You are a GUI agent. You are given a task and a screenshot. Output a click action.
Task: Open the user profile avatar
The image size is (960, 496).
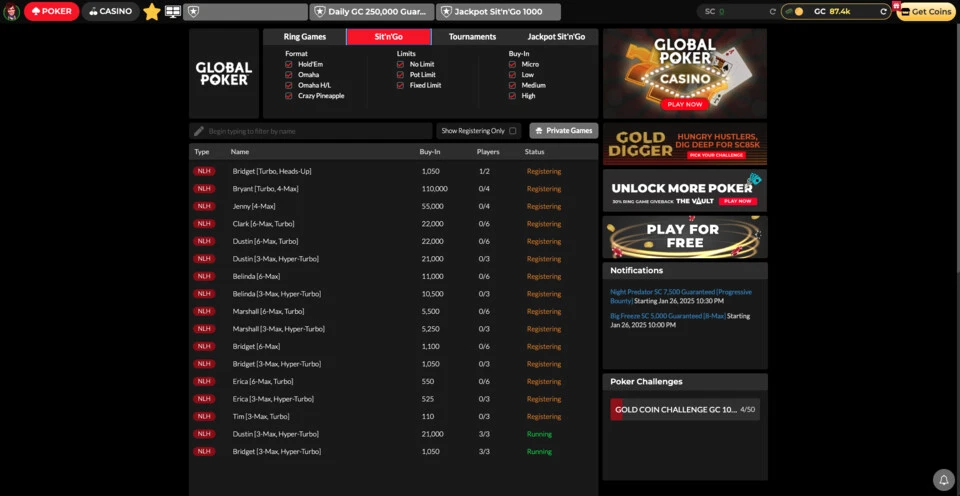12,11
